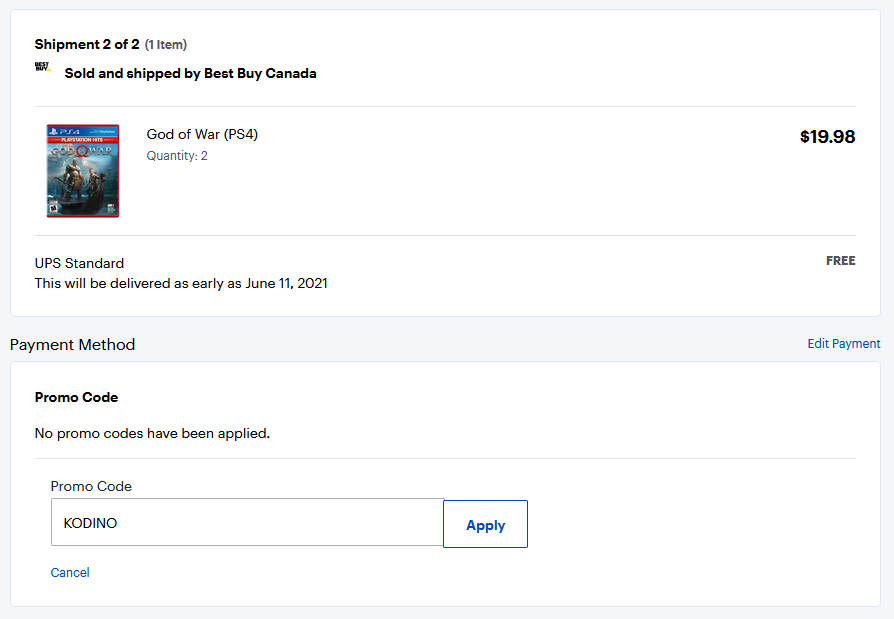Select the God of War (PS4) product title
894x619 pixels.
(202, 135)
